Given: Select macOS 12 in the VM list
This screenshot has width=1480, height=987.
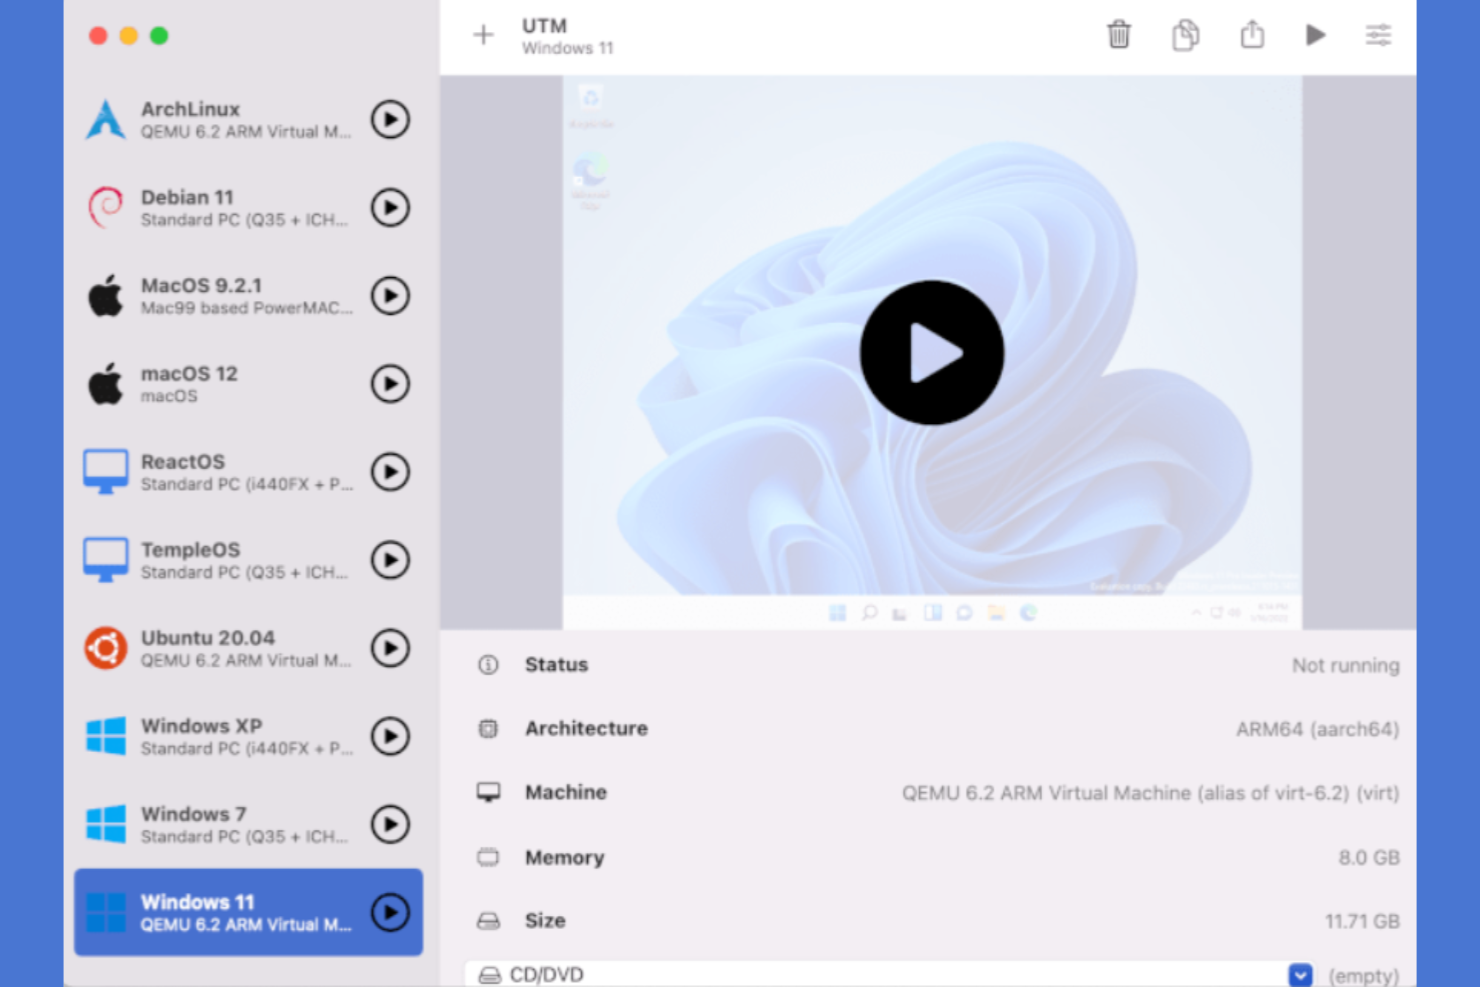Looking at the screenshot, I should [x=248, y=383].
